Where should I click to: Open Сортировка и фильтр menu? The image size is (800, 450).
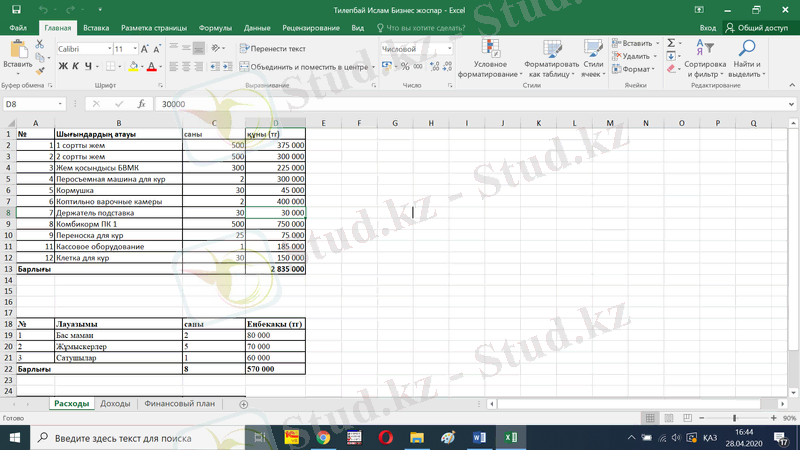705,59
